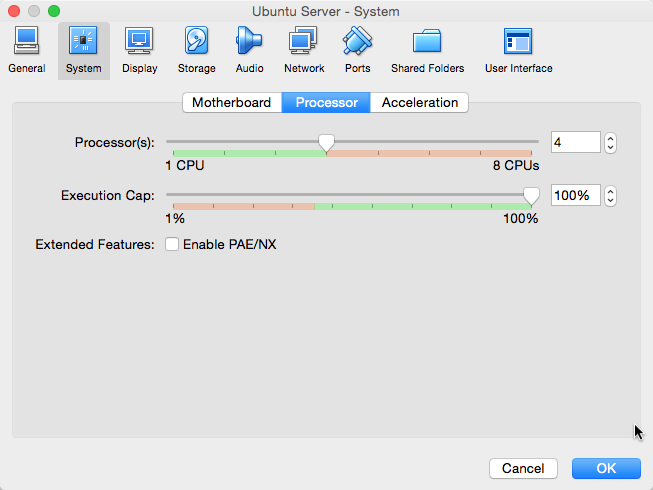
Task: Close the settings window with red button
Action: pyautogui.click(x=14, y=11)
